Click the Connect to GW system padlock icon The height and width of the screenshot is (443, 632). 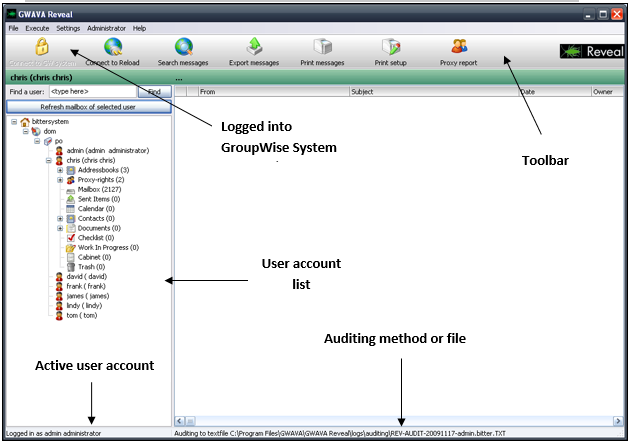(42, 47)
